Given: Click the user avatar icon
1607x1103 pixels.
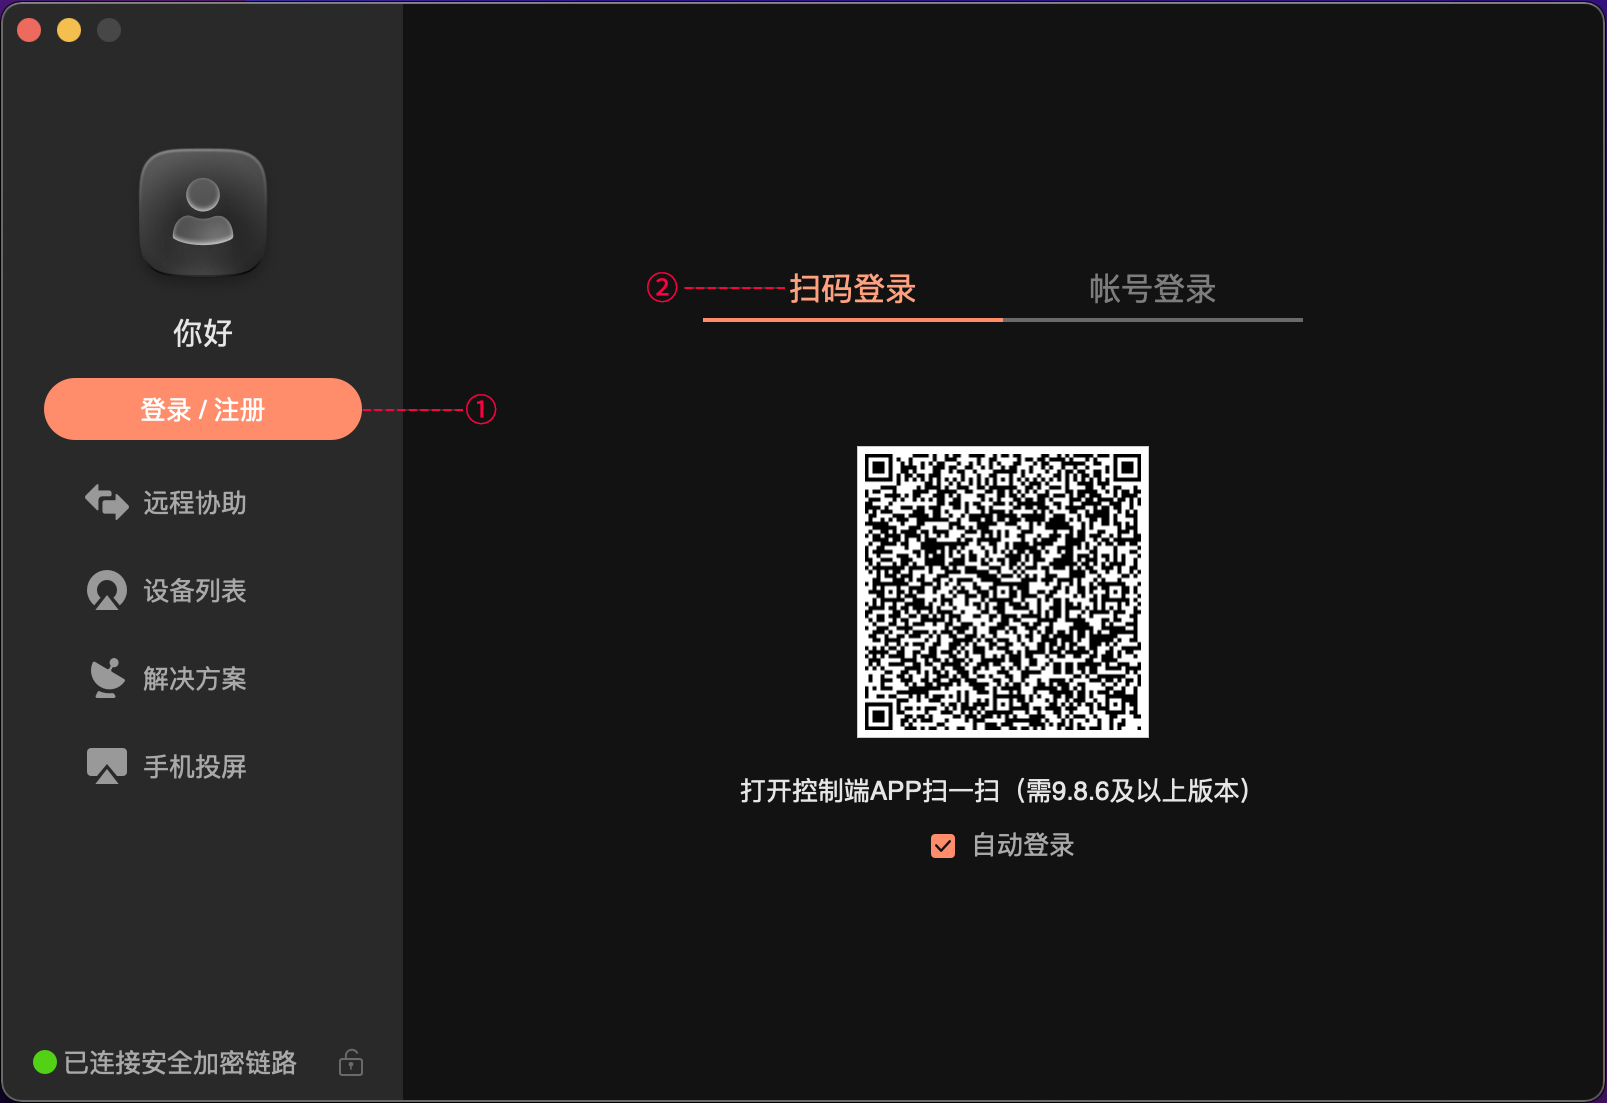Looking at the screenshot, I should pos(203,212).
